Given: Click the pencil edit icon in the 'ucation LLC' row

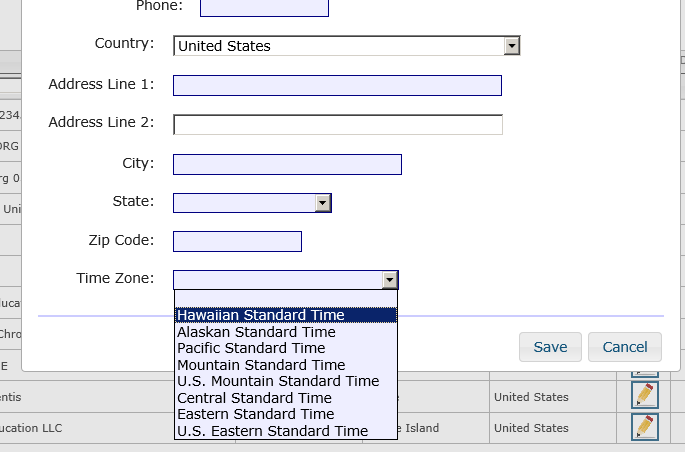Looking at the screenshot, I should (645, 427).
